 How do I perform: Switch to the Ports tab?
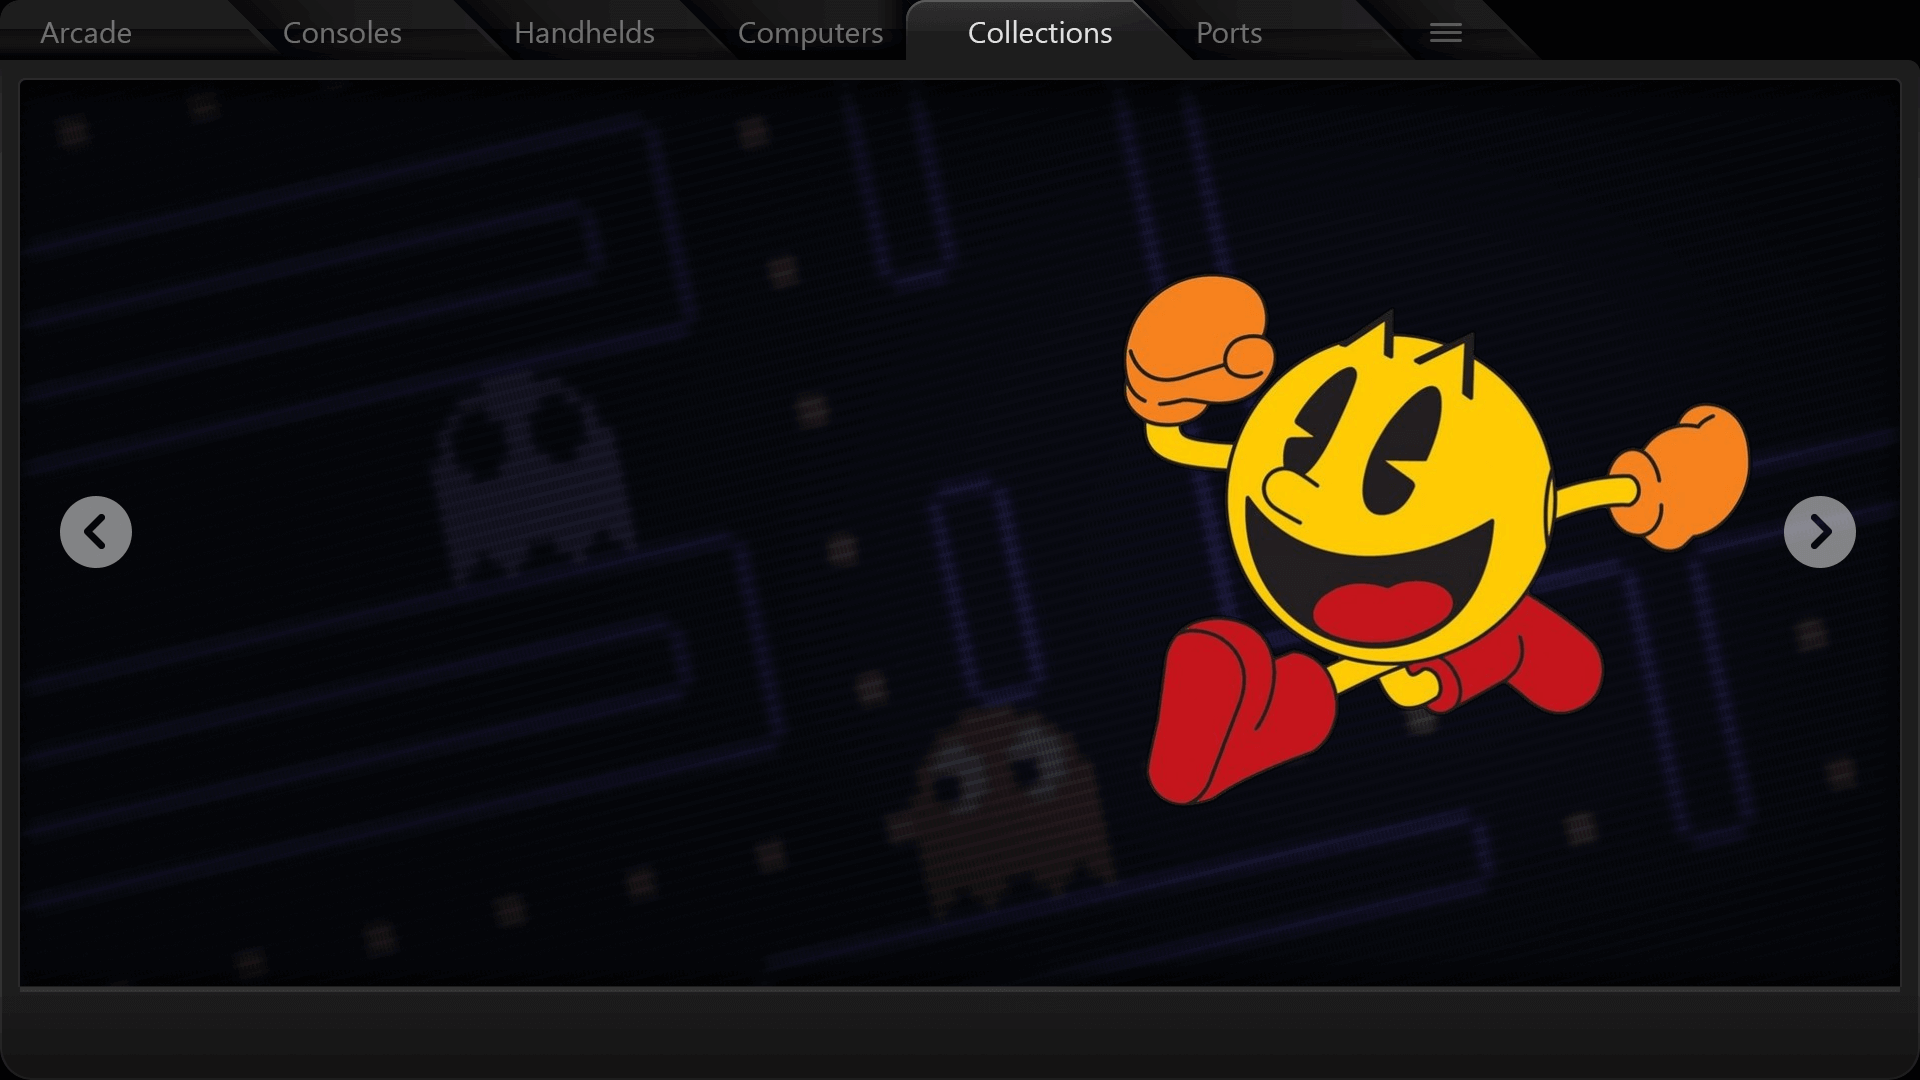[1228, 32]
